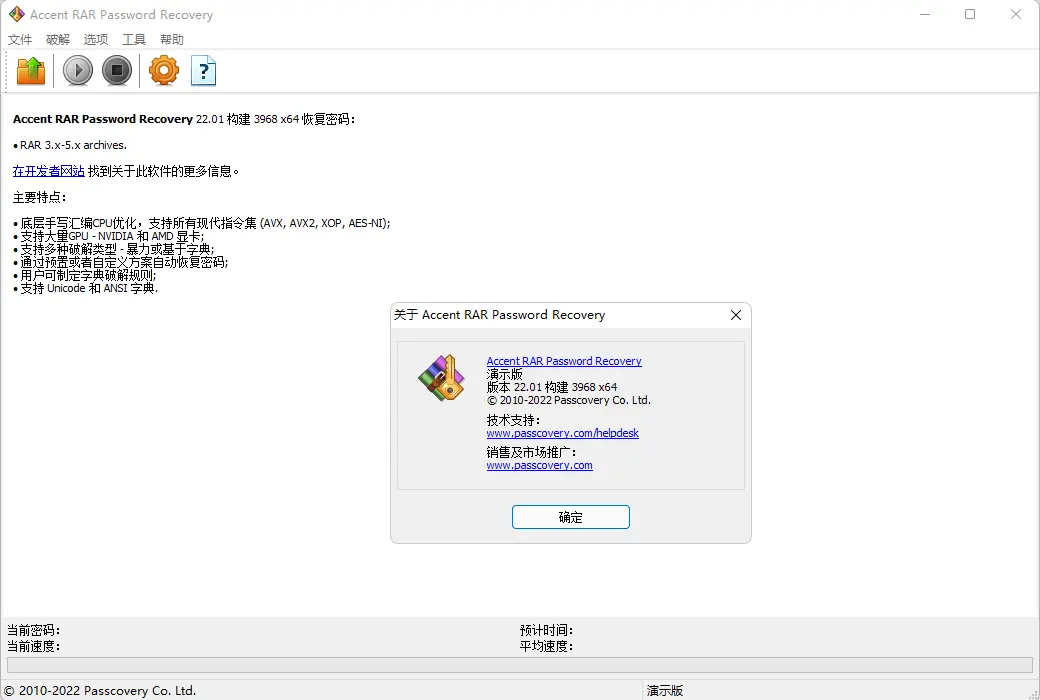The image size is (1040, 700).
Task: Open www.passcovery.com/helpdesk support link
Action: click(562, 433)
